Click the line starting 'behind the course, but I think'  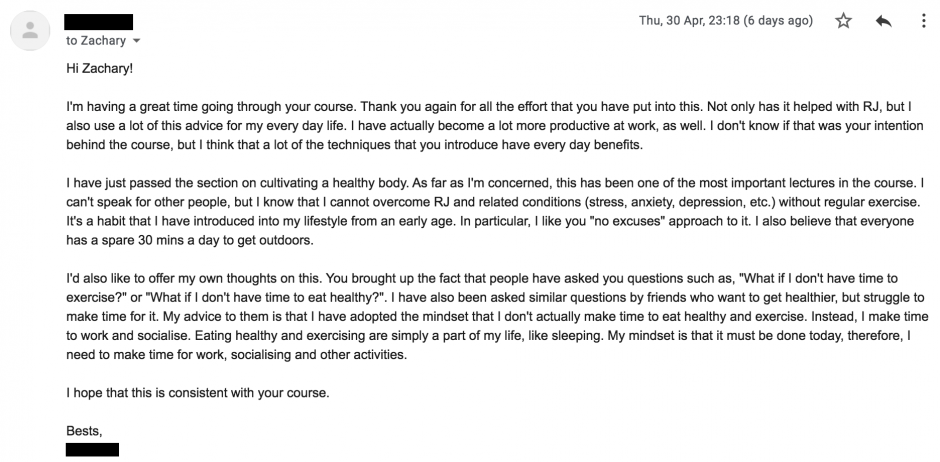(354, 146)
